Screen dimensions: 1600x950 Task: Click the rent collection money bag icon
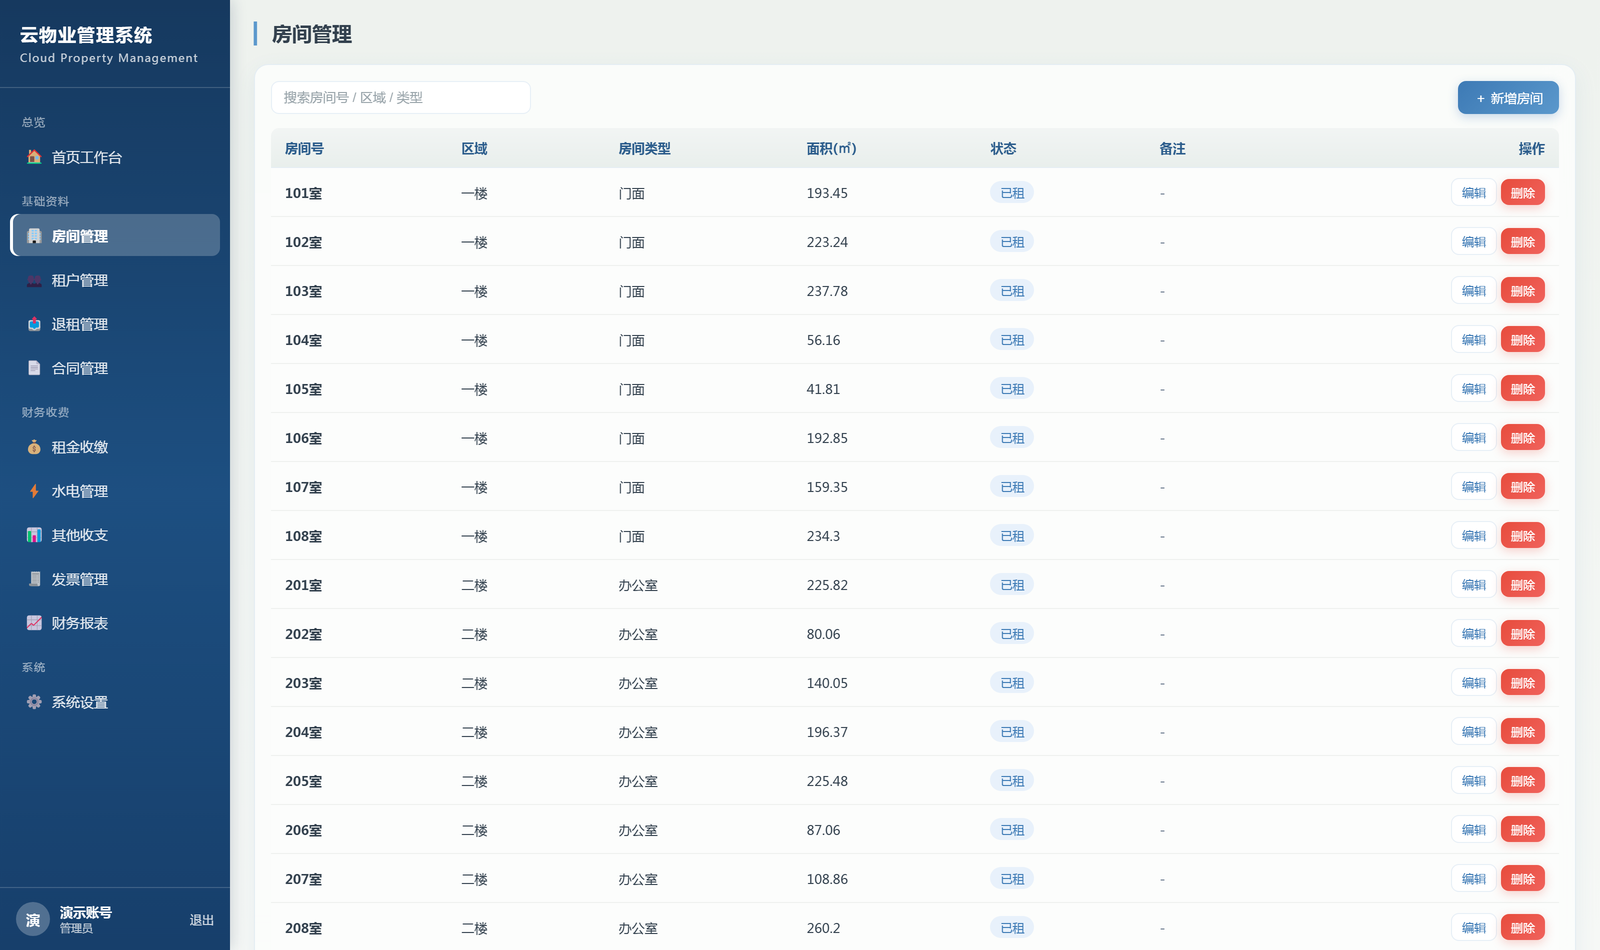(x=34, y=447)
